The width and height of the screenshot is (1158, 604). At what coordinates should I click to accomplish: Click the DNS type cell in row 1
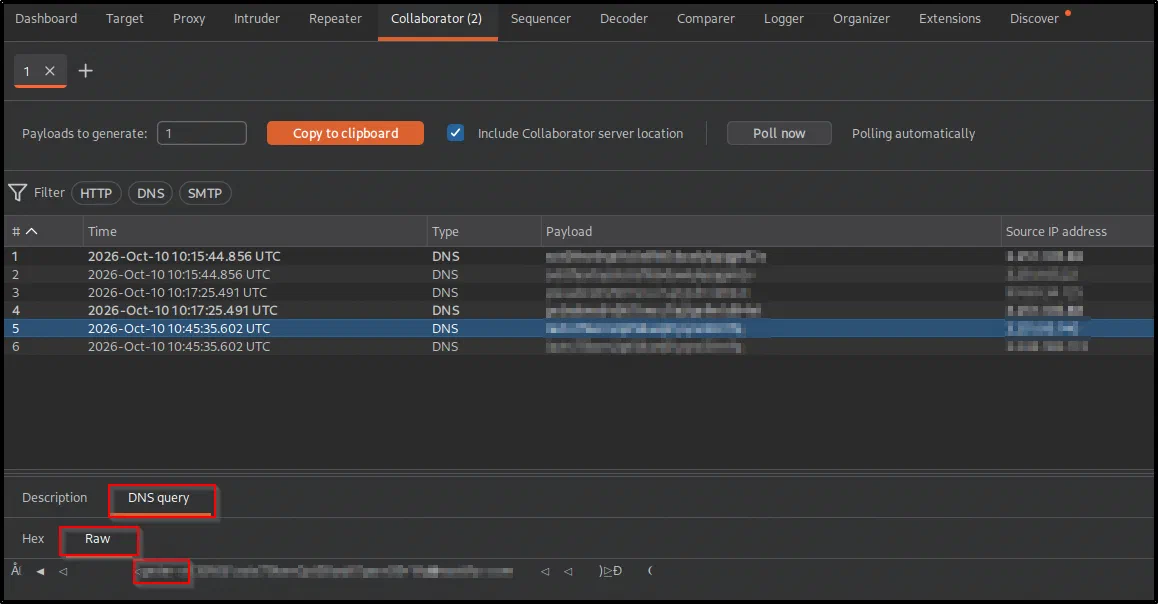pos(445,256)
